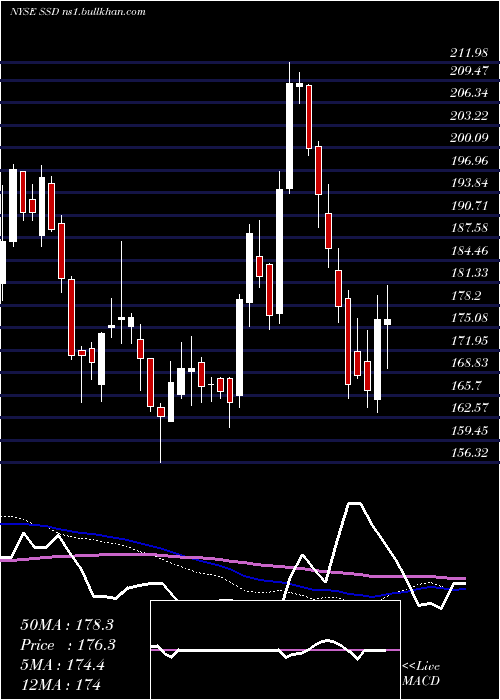The image size is (500, 700).
Task: Select the 184.46 price level label
Action: coord(470,250)
